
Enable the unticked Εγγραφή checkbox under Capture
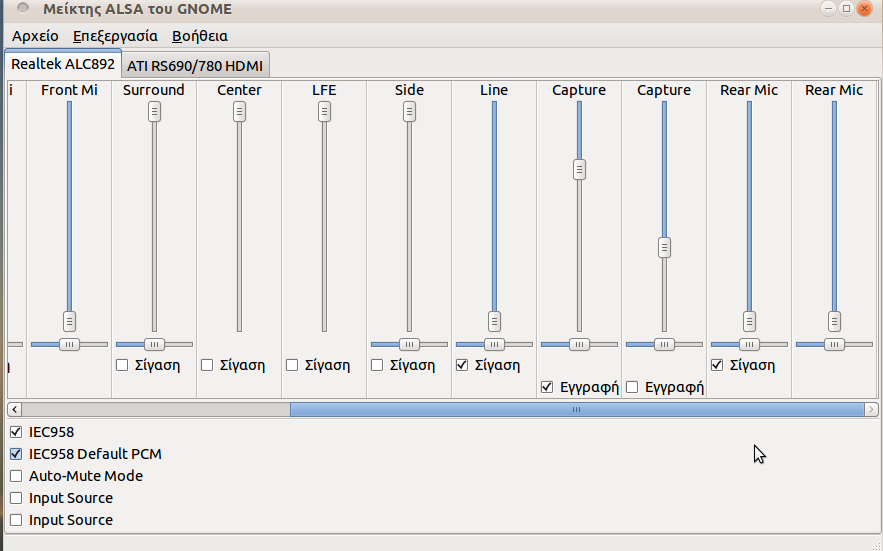tap(632, 387)
